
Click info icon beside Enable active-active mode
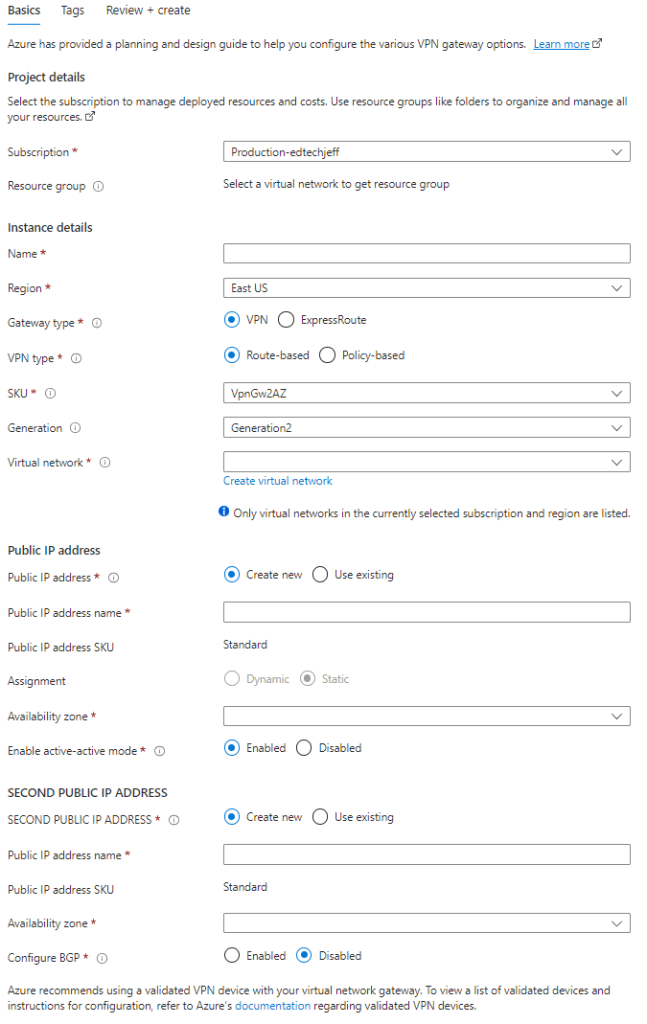click(x=159, y=751)
